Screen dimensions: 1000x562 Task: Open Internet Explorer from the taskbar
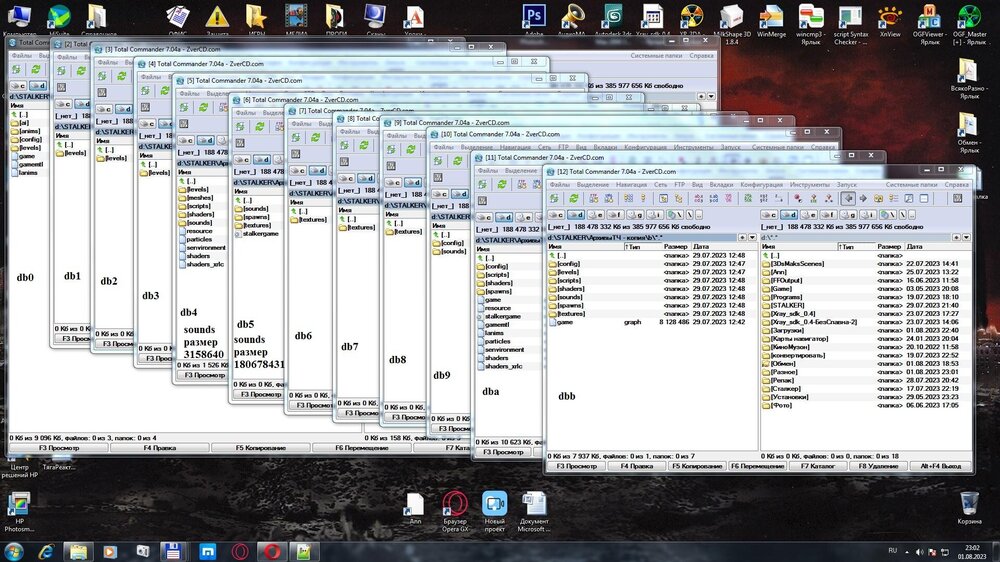(46, 550)
